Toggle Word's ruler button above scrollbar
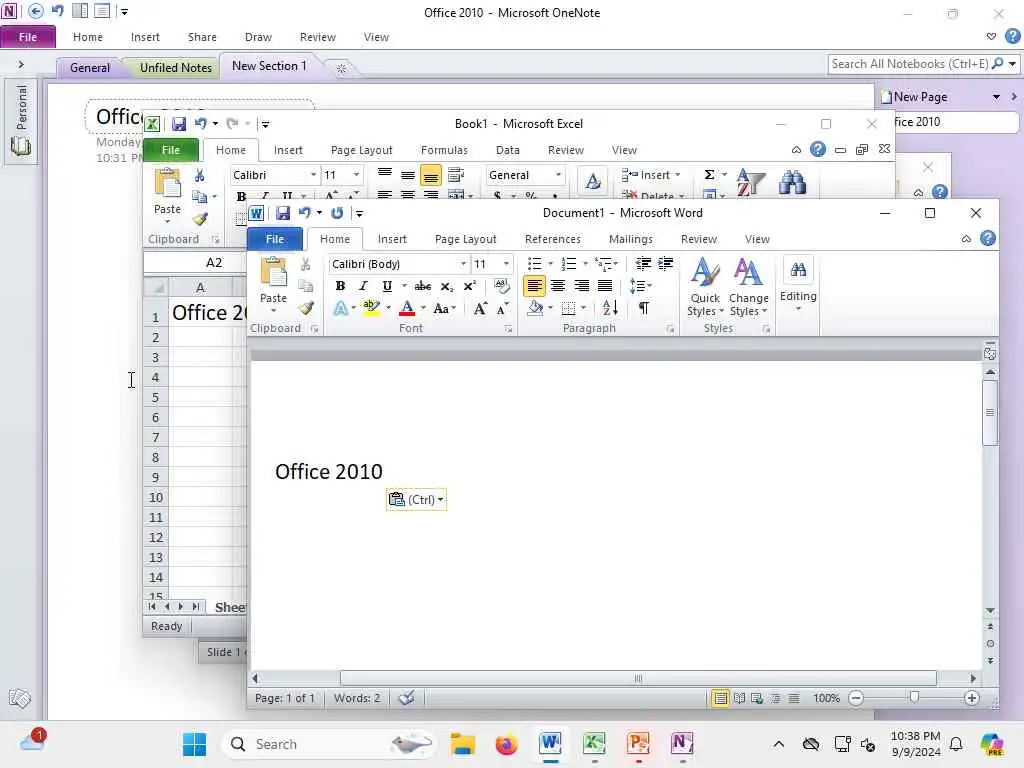 [x=990, y=353]
